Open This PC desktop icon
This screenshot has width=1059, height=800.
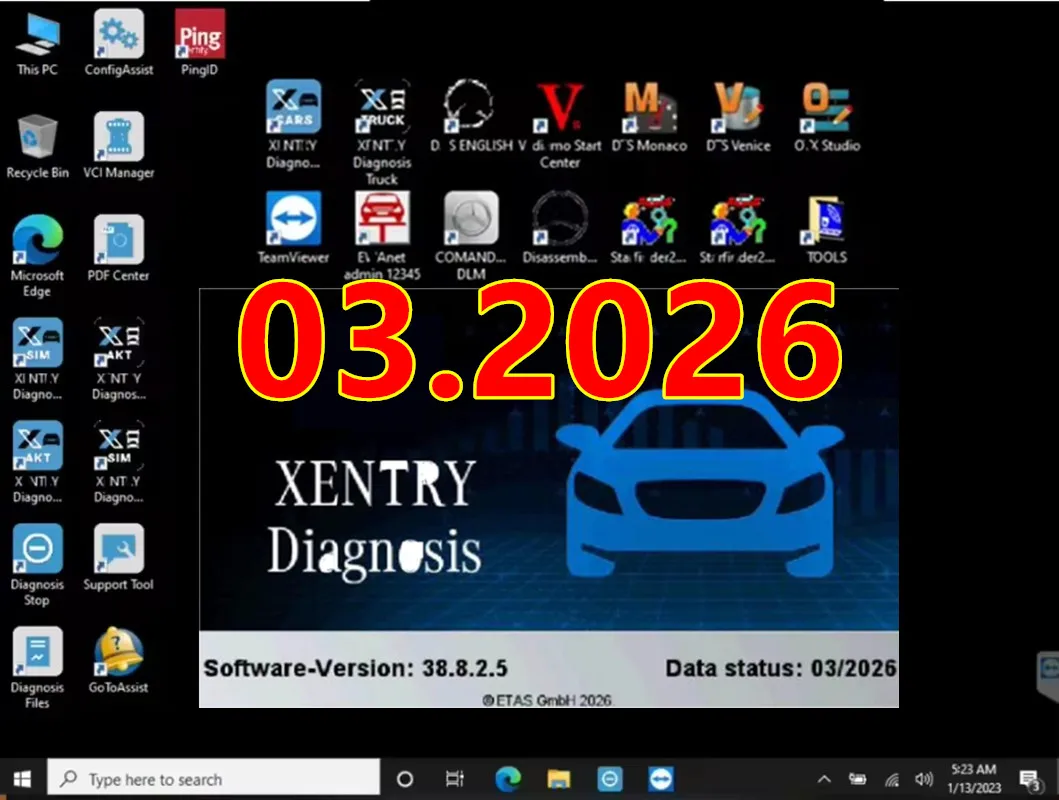click(38, 42)
